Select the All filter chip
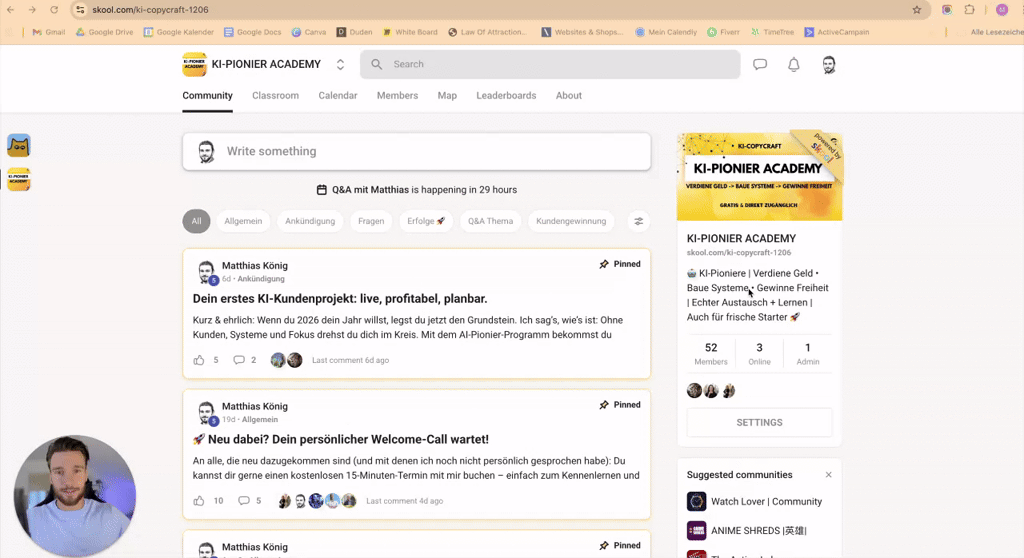The image size is (1024, 558). 196,222
